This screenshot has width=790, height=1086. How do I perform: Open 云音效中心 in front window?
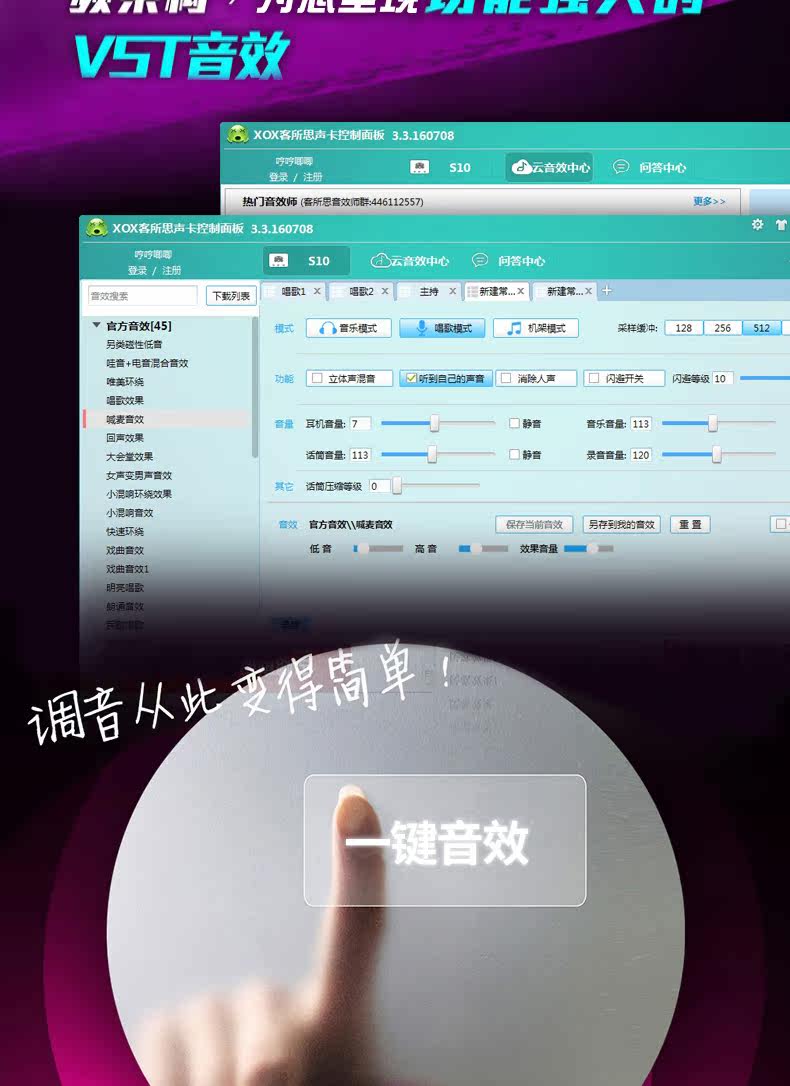410,260
